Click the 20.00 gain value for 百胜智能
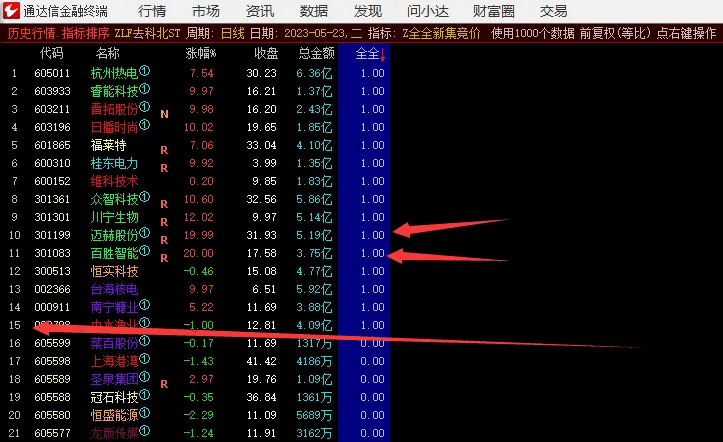 199,253
